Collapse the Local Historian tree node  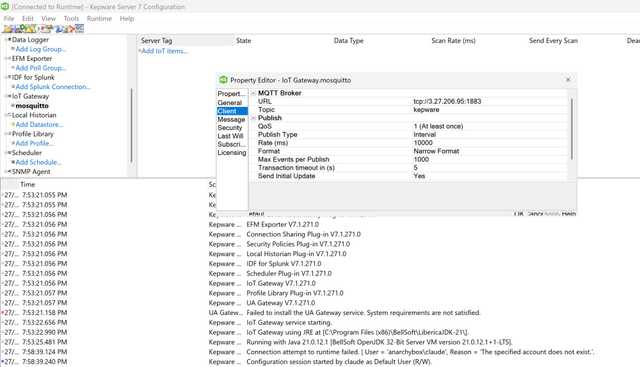pos(6,115)
